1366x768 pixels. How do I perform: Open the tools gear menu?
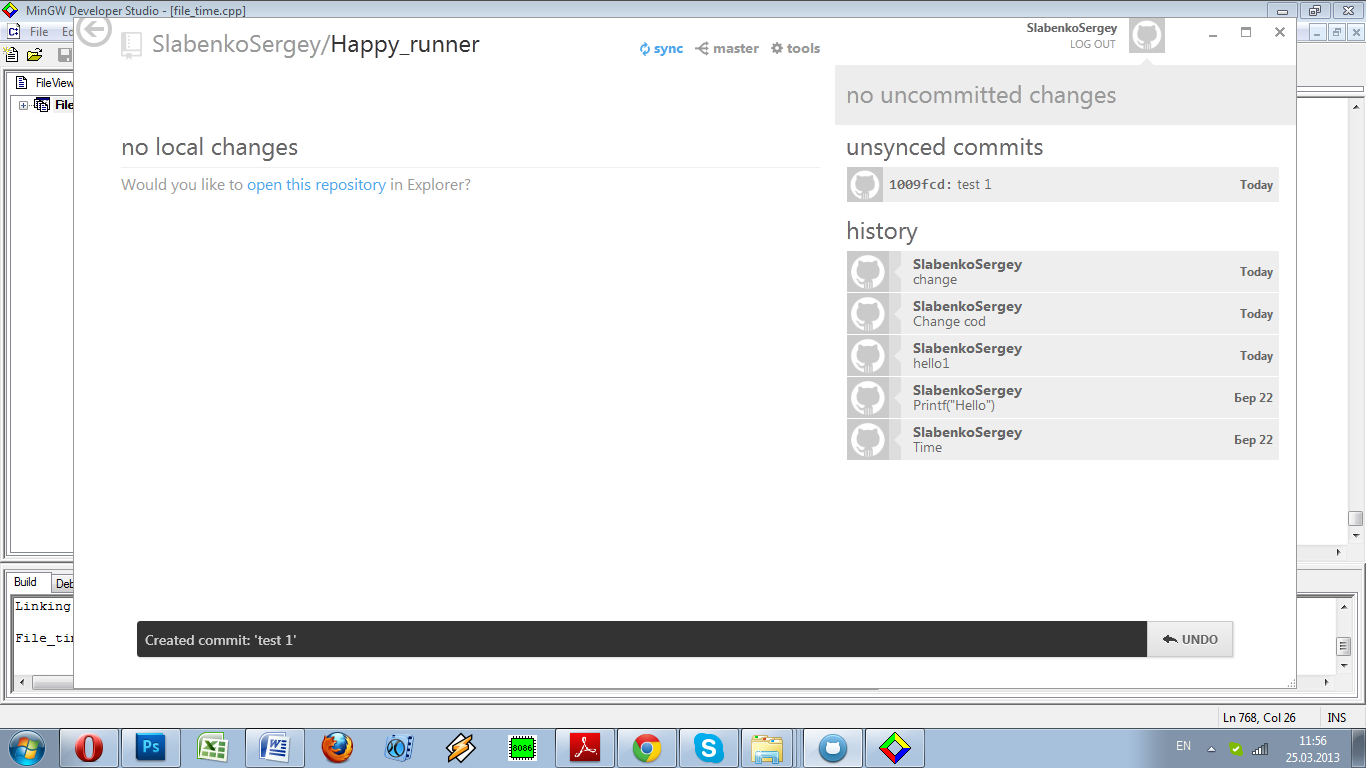click(795, 48)
